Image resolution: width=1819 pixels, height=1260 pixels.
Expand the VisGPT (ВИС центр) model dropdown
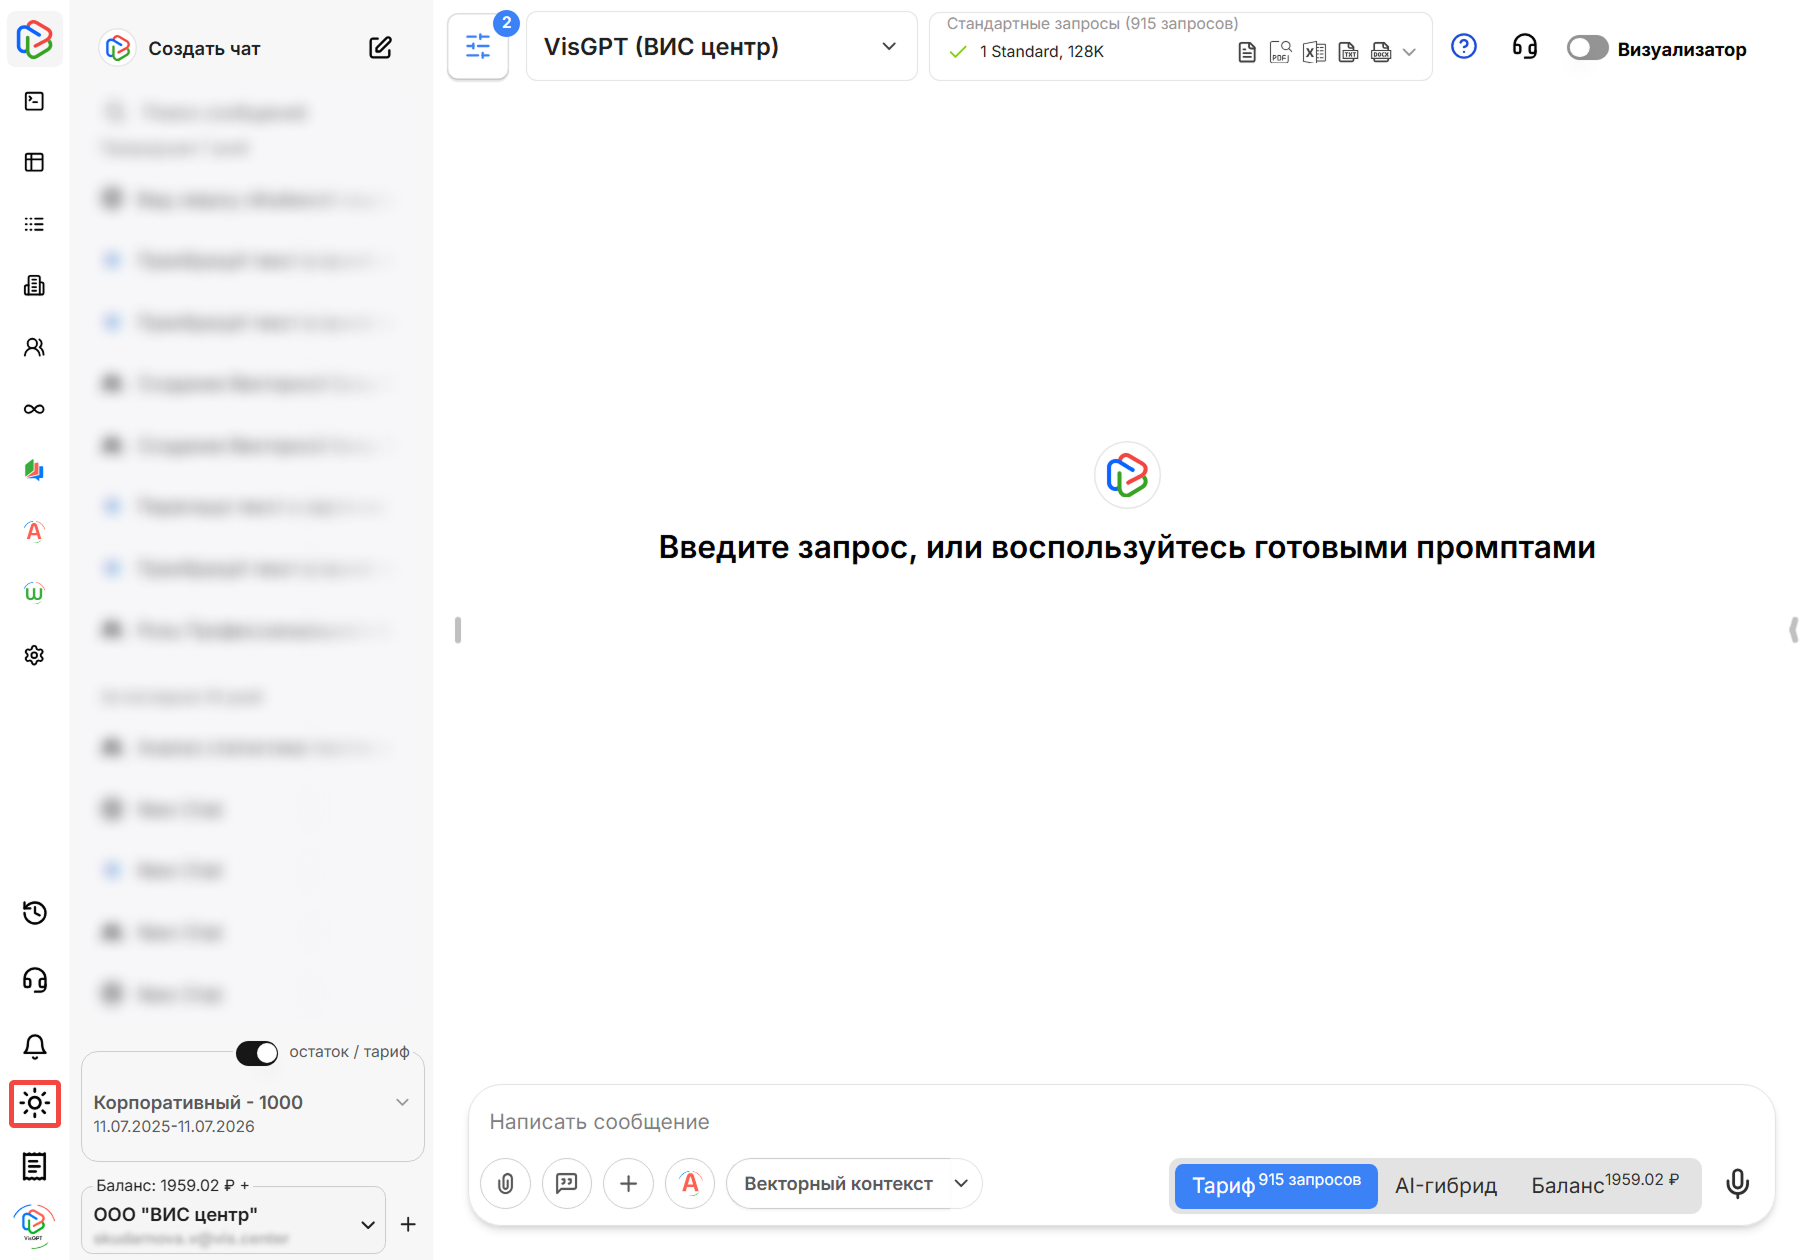(721, 46)
